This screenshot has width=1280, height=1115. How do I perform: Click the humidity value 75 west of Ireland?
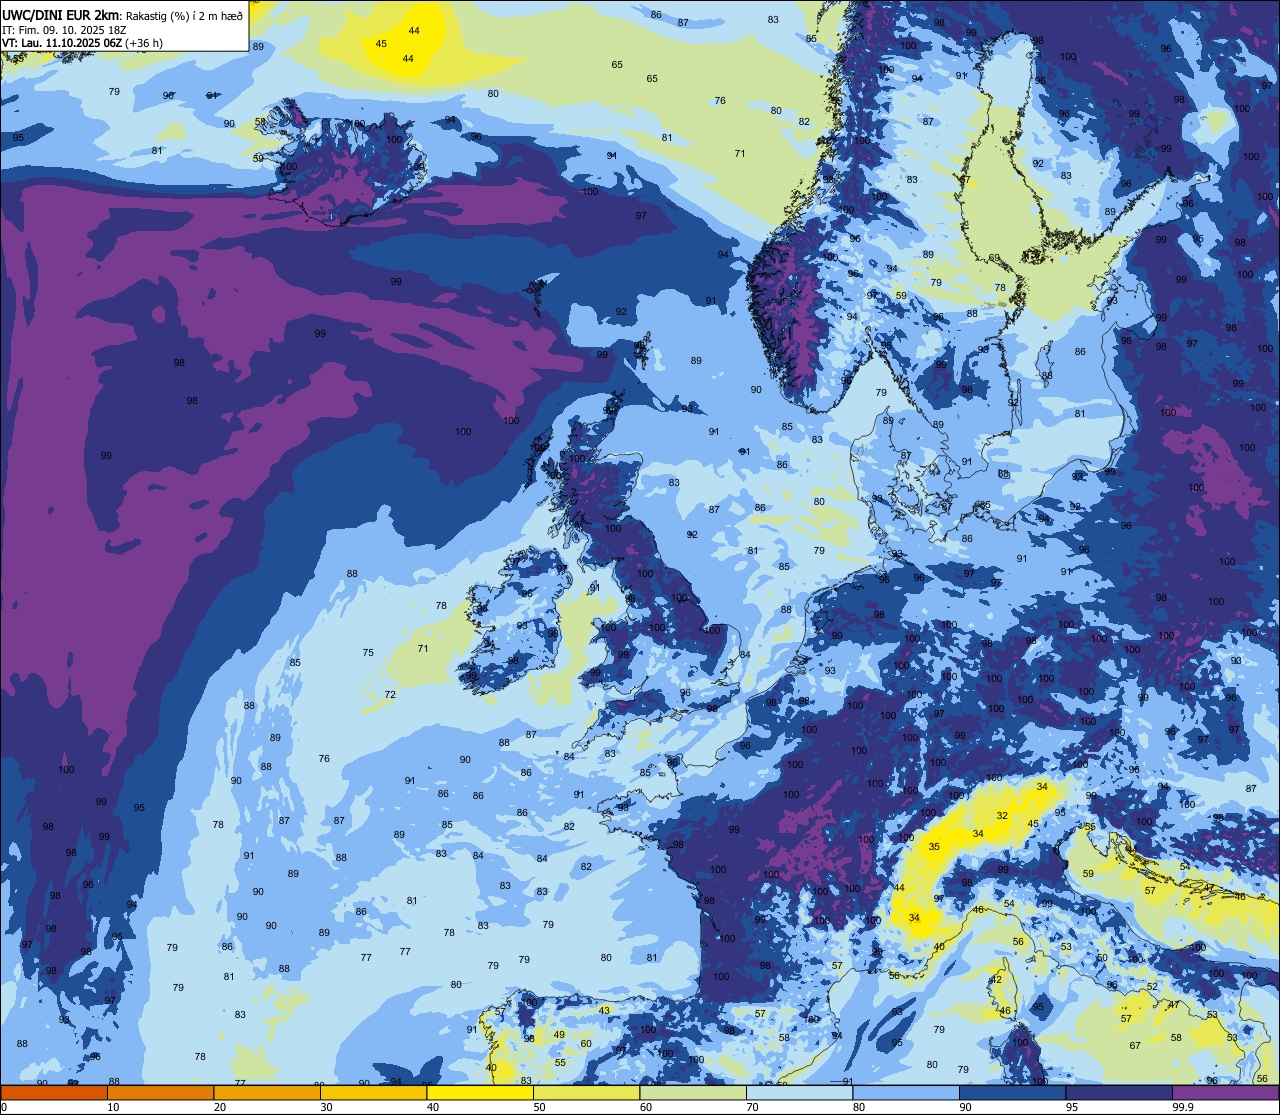[368, 652]
